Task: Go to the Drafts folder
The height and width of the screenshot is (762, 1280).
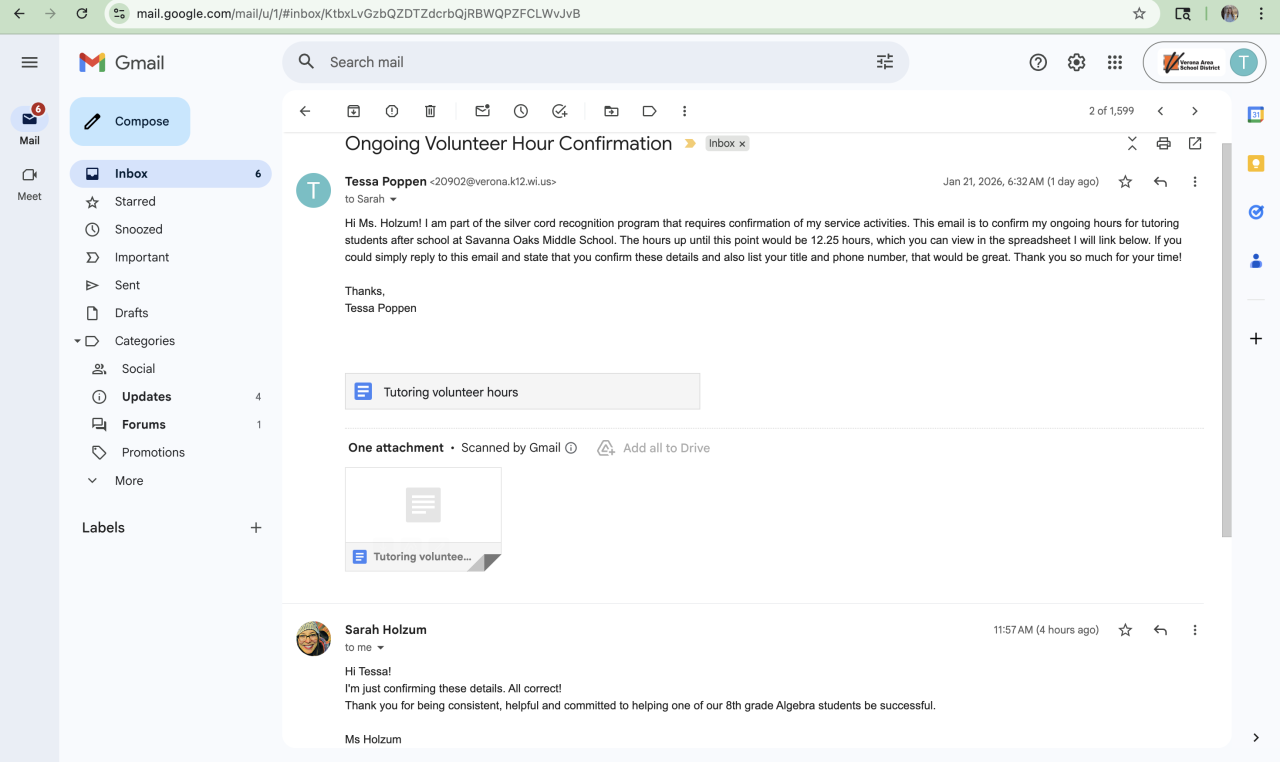Action: (x=131, y=313)
